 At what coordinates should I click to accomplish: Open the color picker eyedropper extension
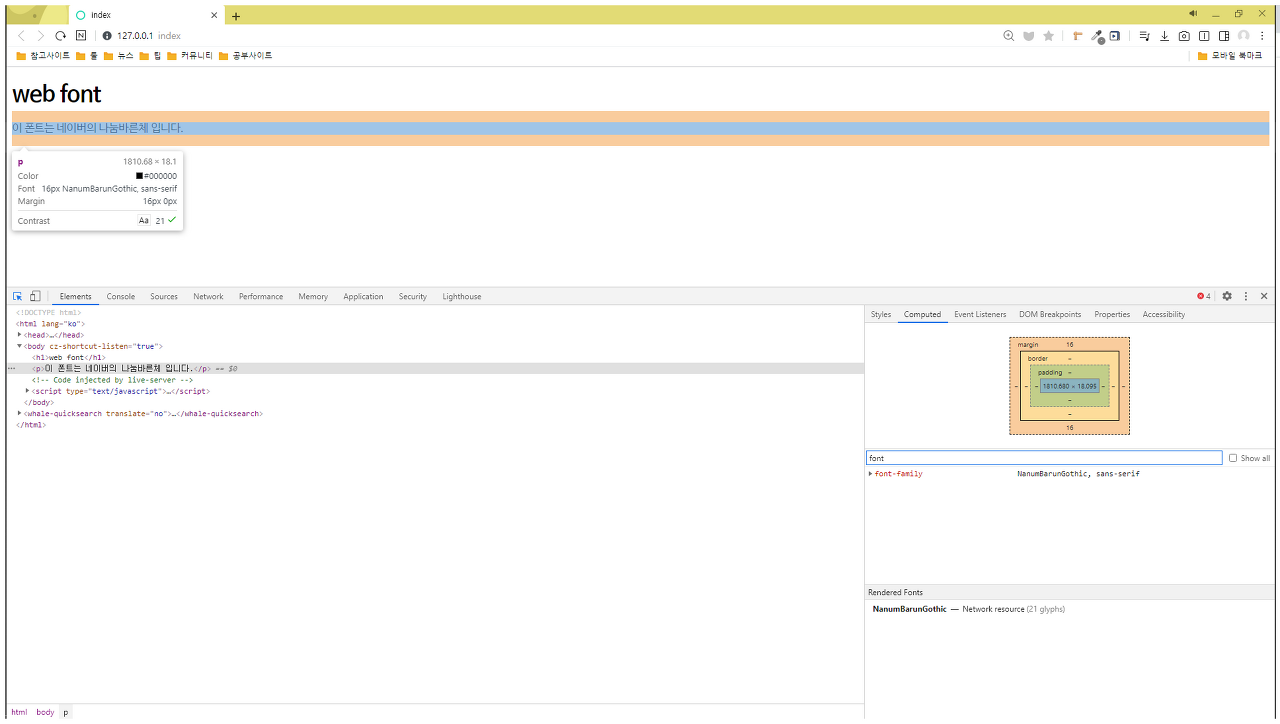(1097, 36)
